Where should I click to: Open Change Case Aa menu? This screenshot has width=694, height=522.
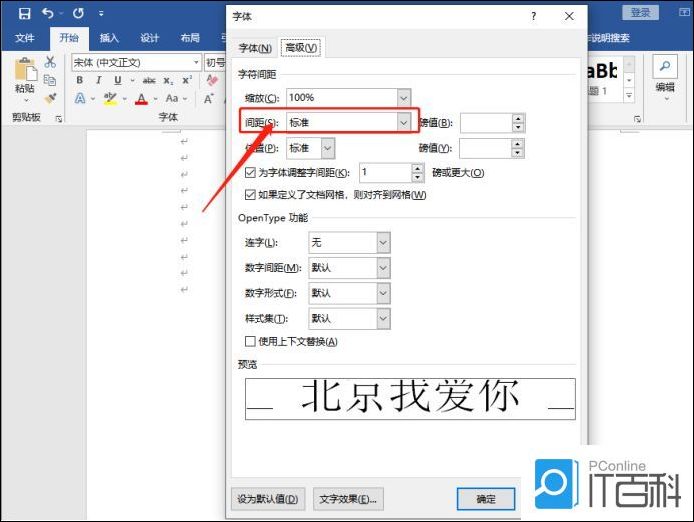click(x=172, y=98)
